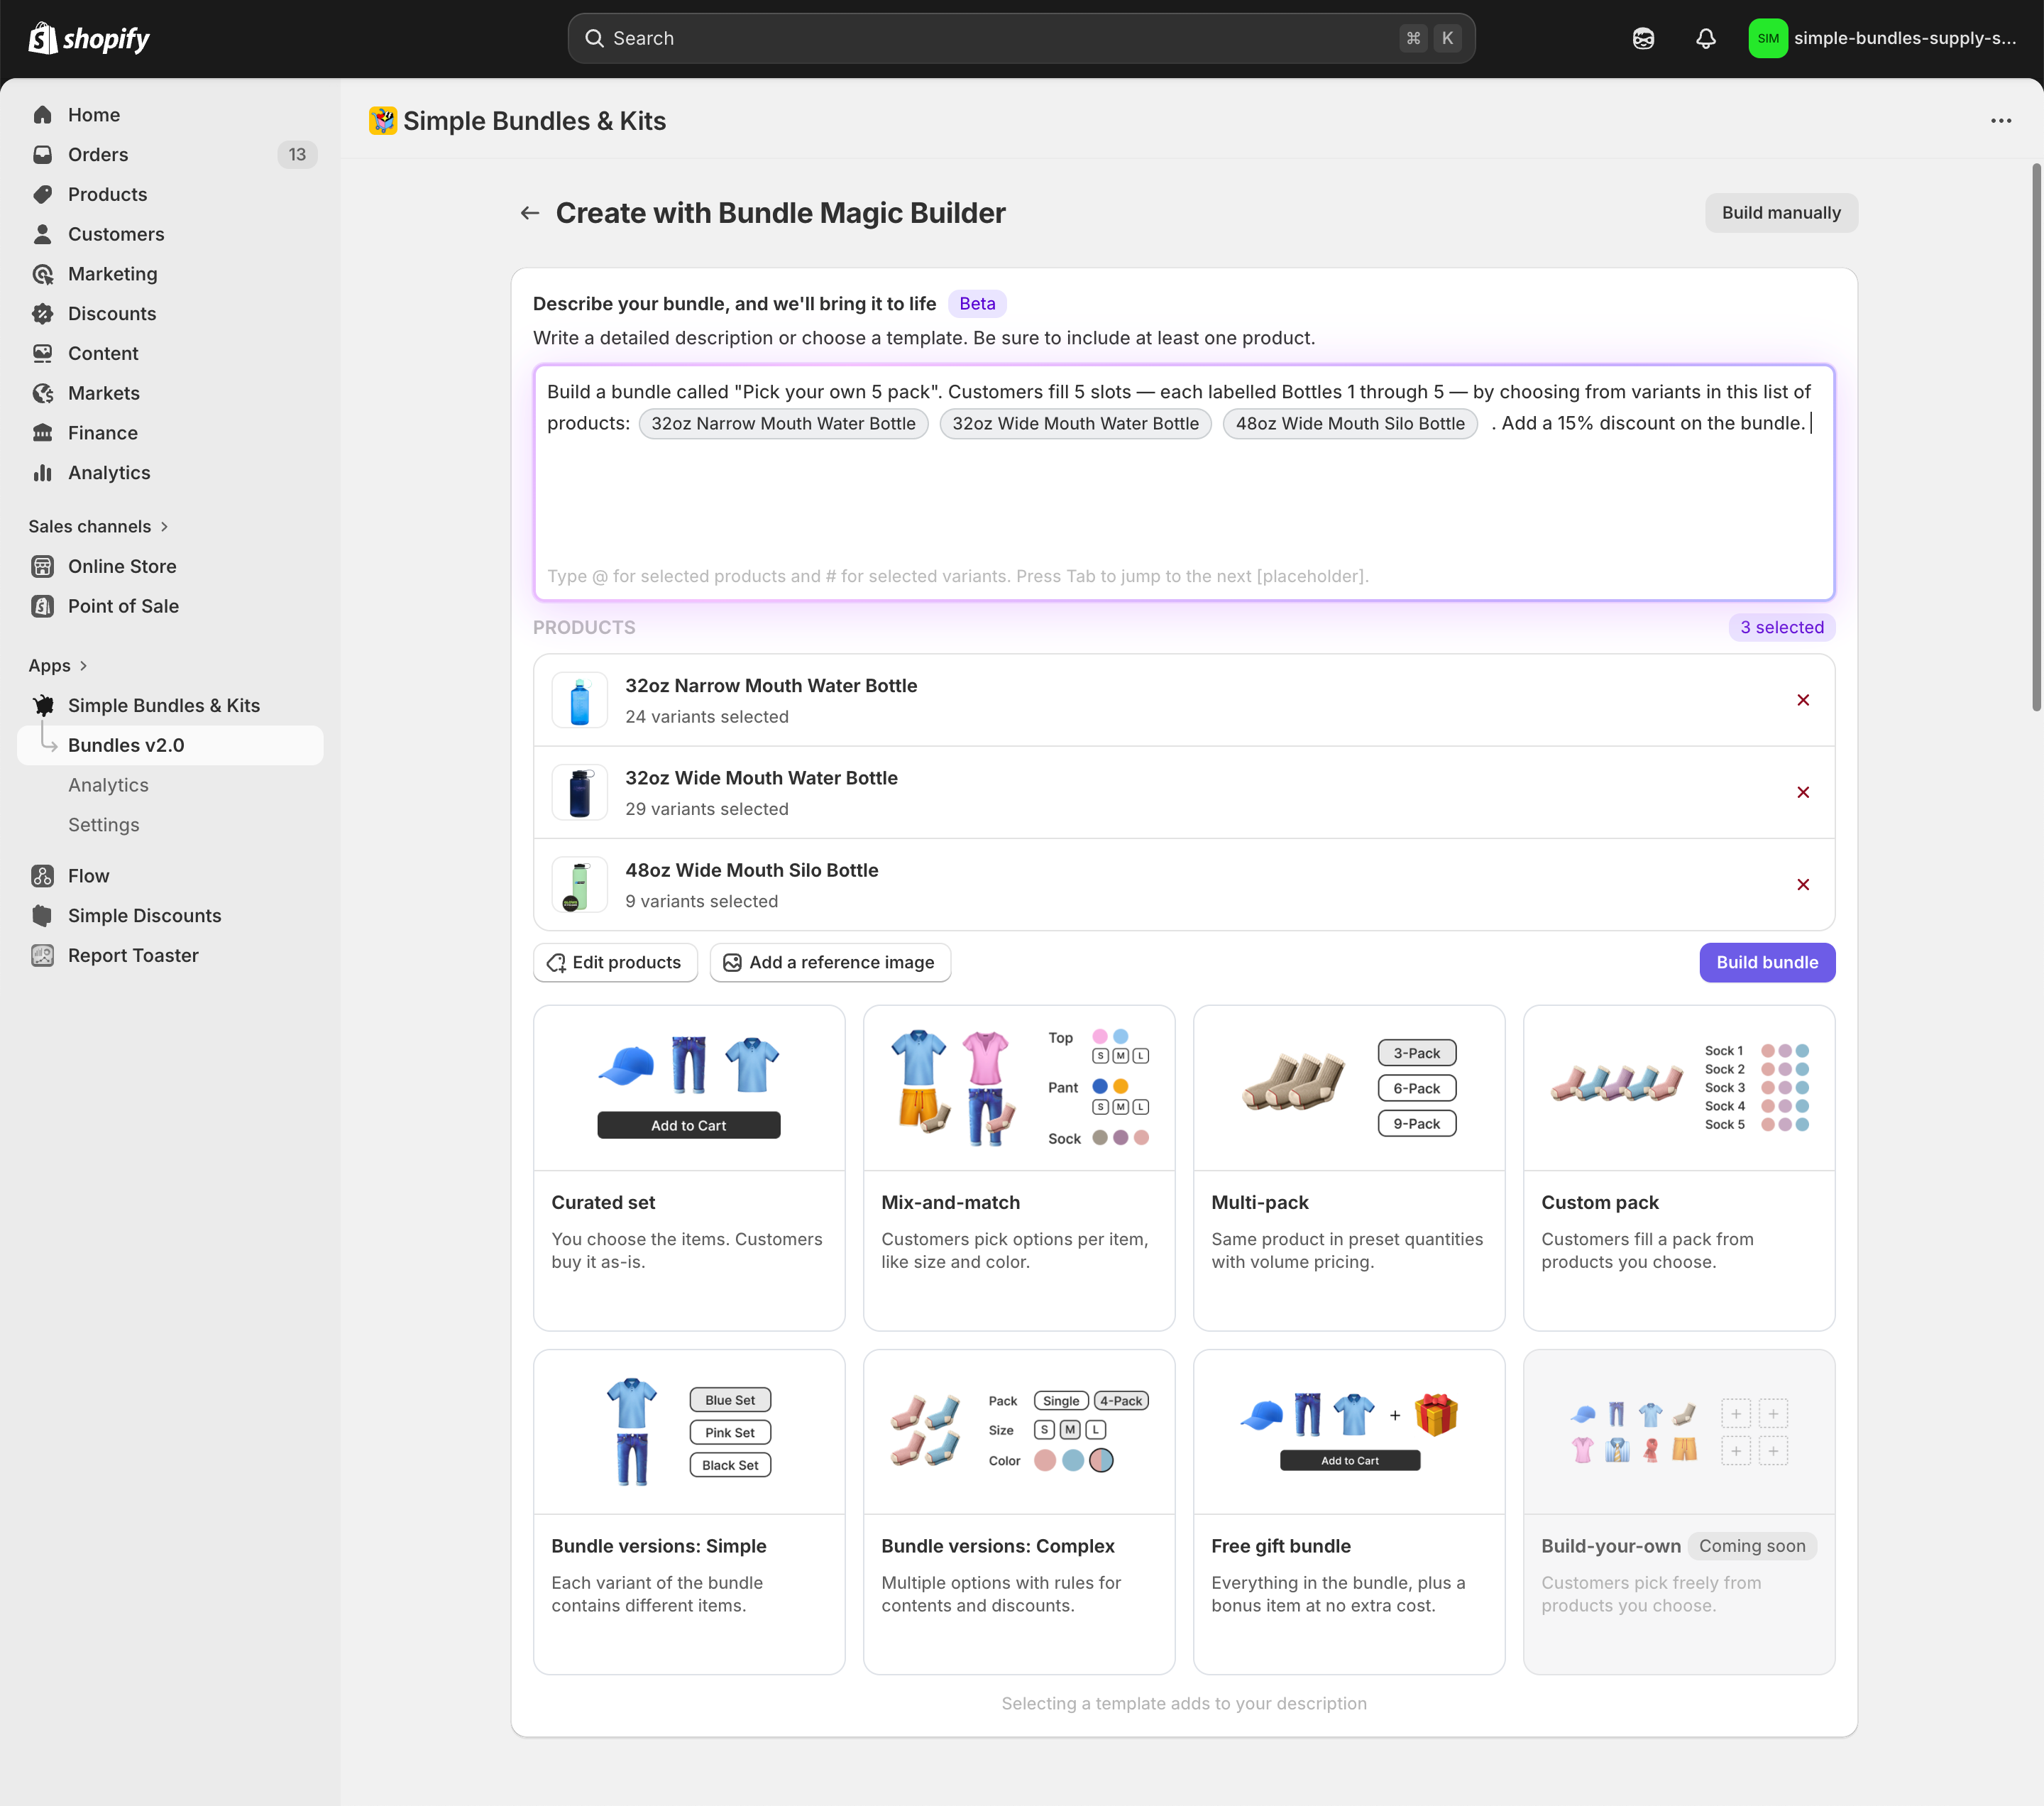Open Orders in the sidebar
The image size is (2044, 1806).
[98, 155]
